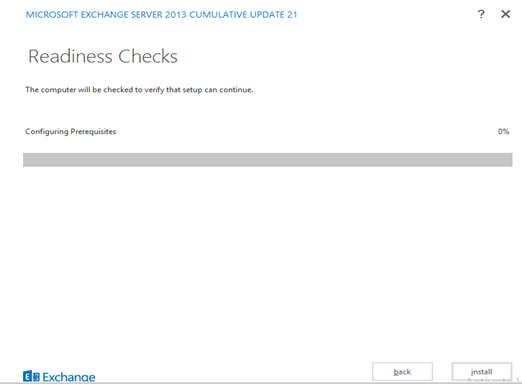Image resolution: width=522 pixels, height=384 pixels.
Task: Select the Configuring Prerequisites label
Action: click(x=71, y=131)
